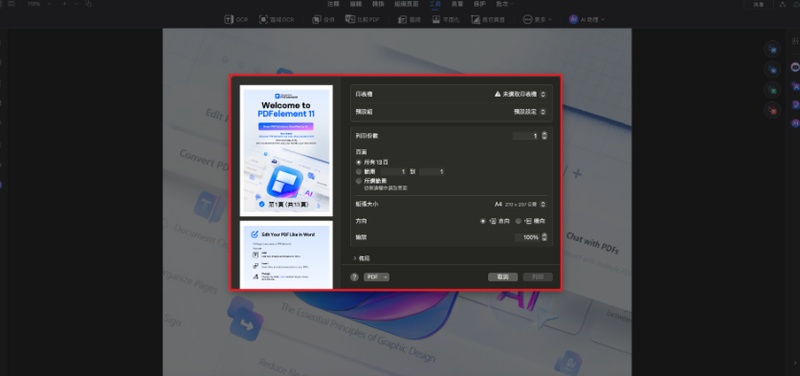Switch to the 轉換 (Convert) tab
Viewport: 800px width, 376px height.
tap(378, 4)
